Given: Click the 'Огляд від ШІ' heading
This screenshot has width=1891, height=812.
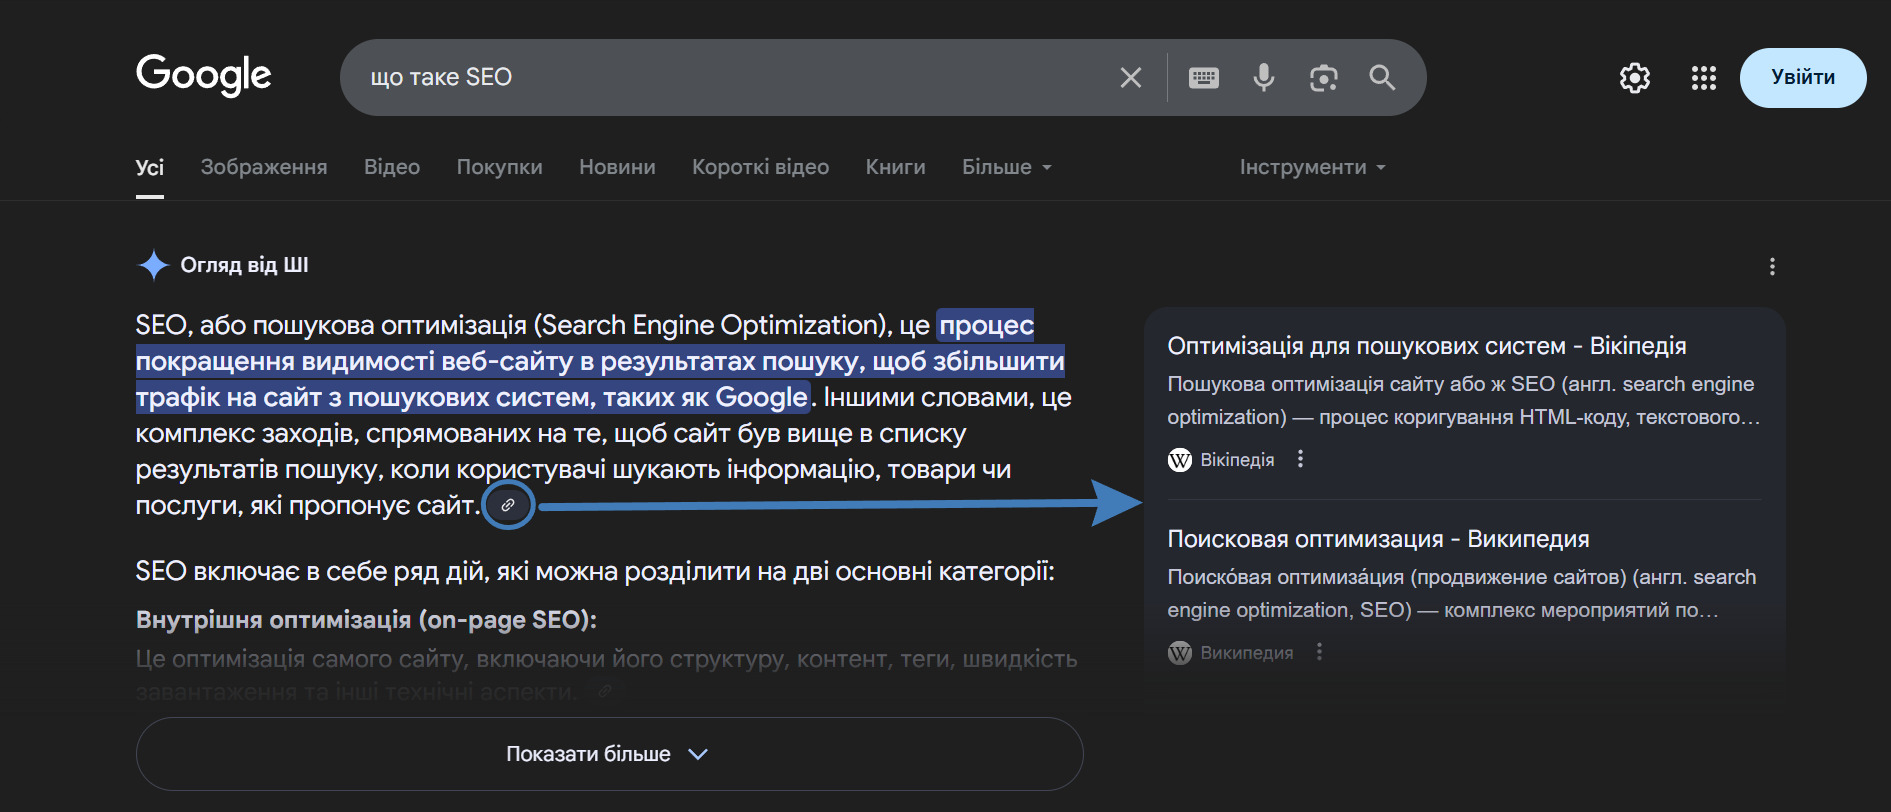Looking at the screenshot, I should (244, 265).
